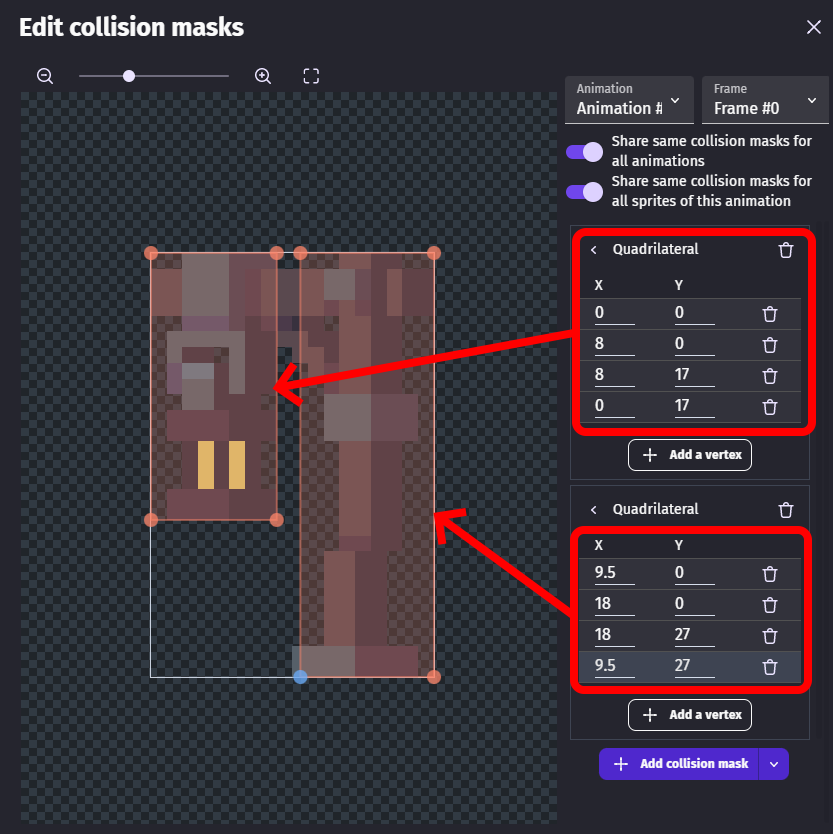Click the fit-to-screen frame icon
833x834 pixels.
point(311,76)
